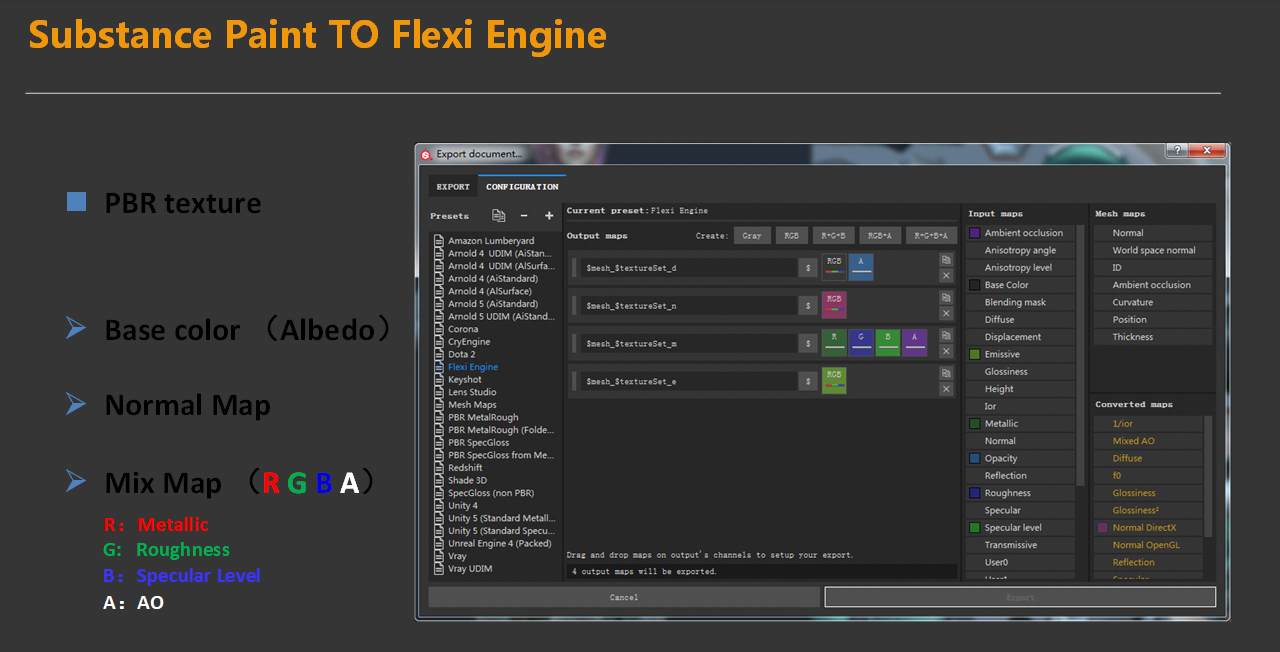Delete the $mesh_$textureSet_m output map
The image size is (1280, 652).
tap(946, 351)
